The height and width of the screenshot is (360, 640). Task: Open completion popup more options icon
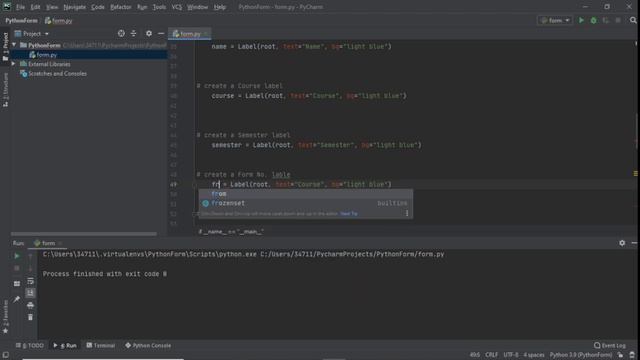[x=407, y=213]
